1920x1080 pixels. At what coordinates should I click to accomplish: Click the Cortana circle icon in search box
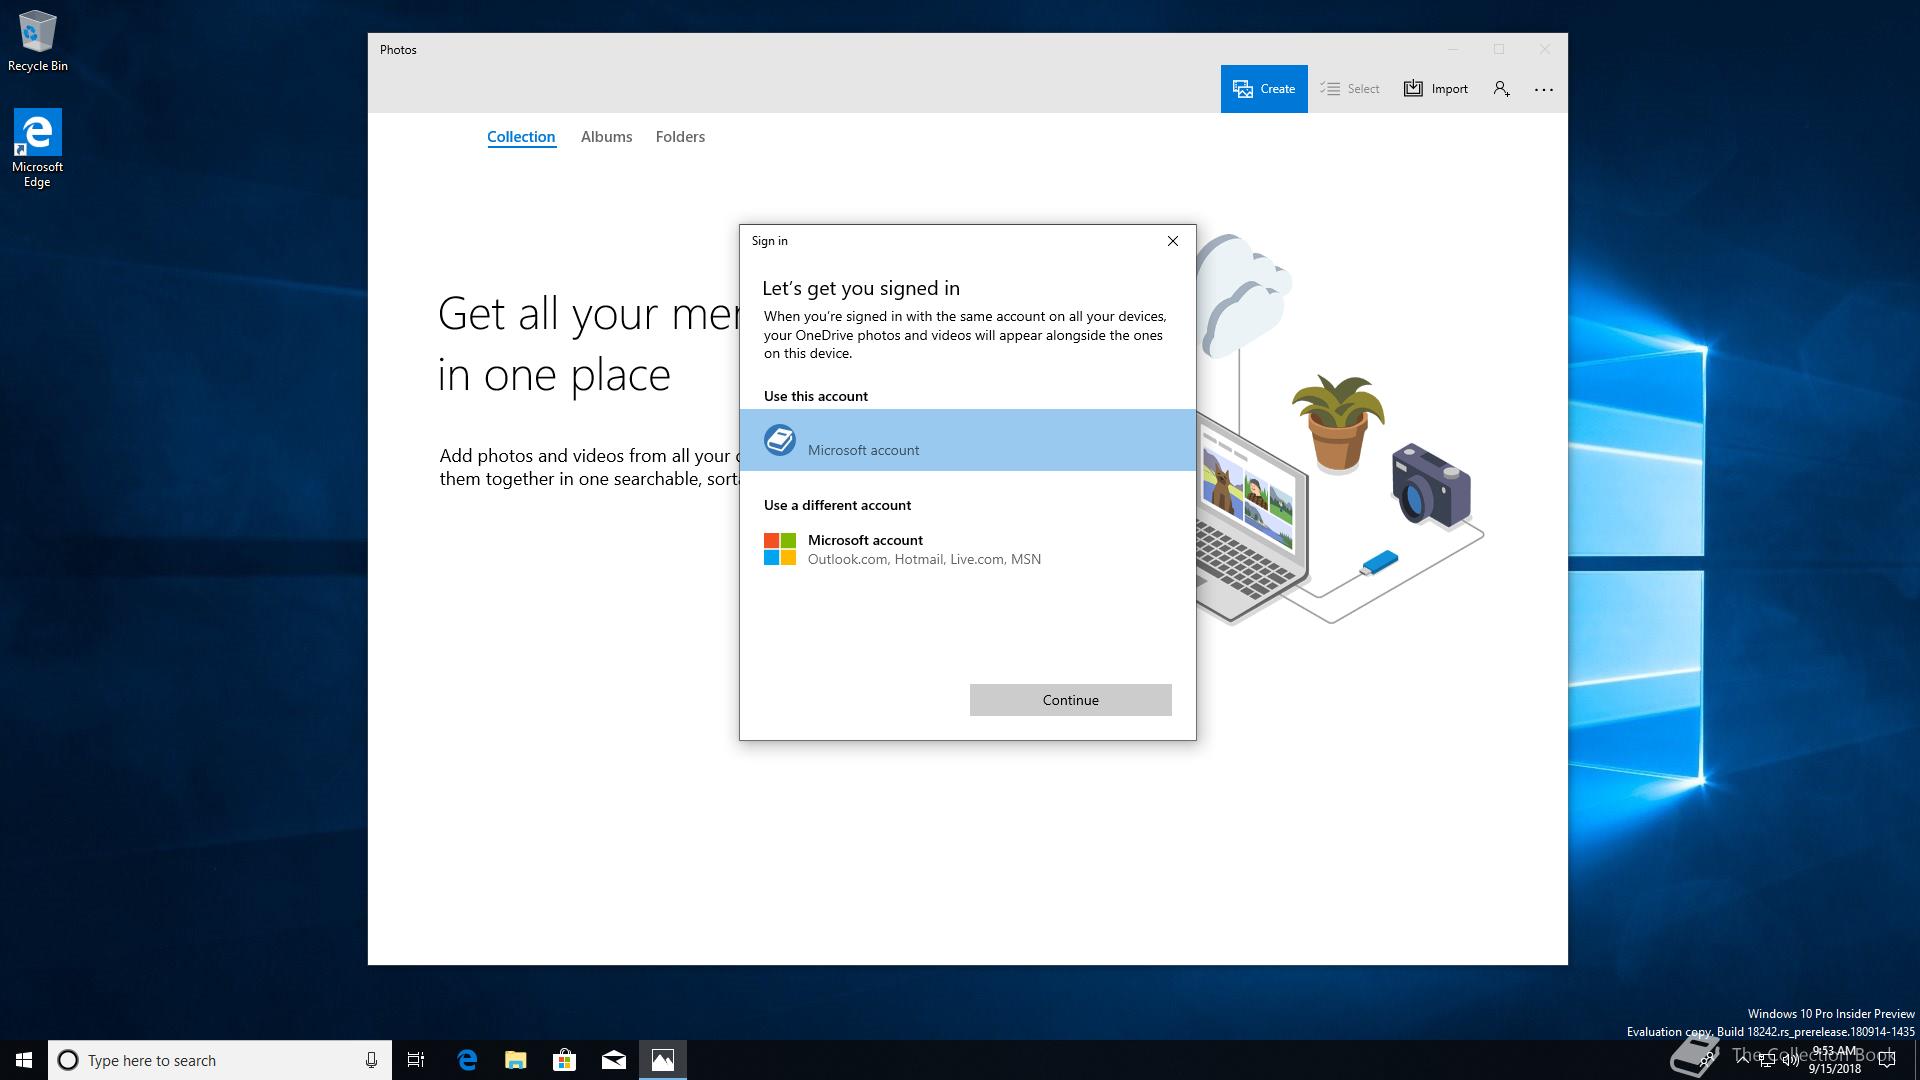tap(68, 1060)
